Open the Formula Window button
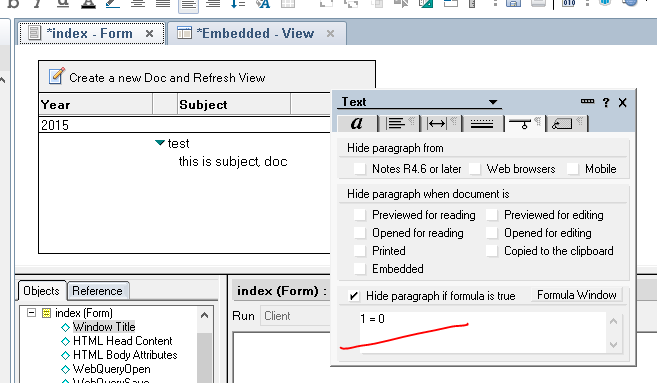The height and width of the screenshot is (383, 657). [577, 295]
